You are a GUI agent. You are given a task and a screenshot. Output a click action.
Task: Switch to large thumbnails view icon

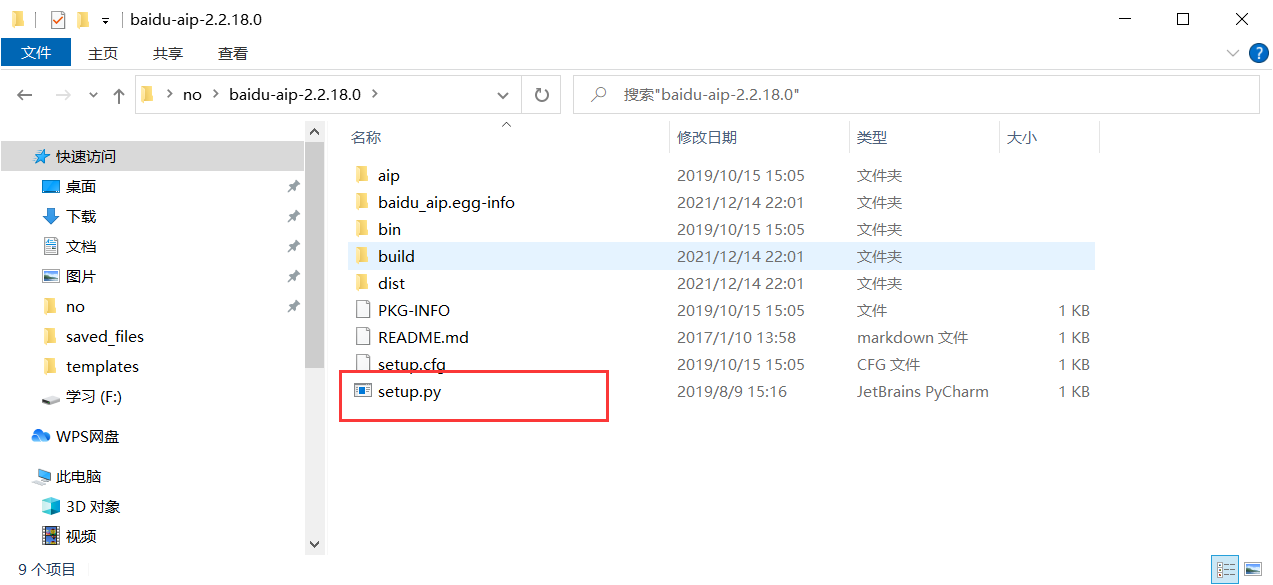pyautogui.click(x=1252, y=570)
